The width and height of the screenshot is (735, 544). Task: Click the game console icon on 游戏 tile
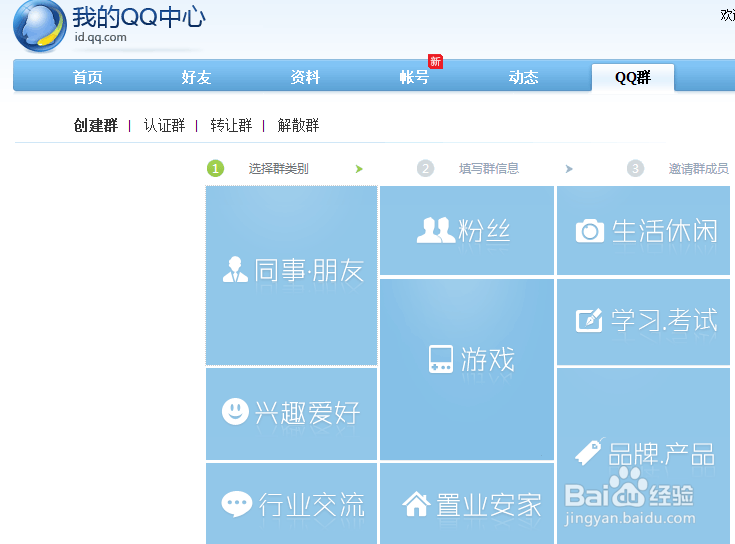441,359
